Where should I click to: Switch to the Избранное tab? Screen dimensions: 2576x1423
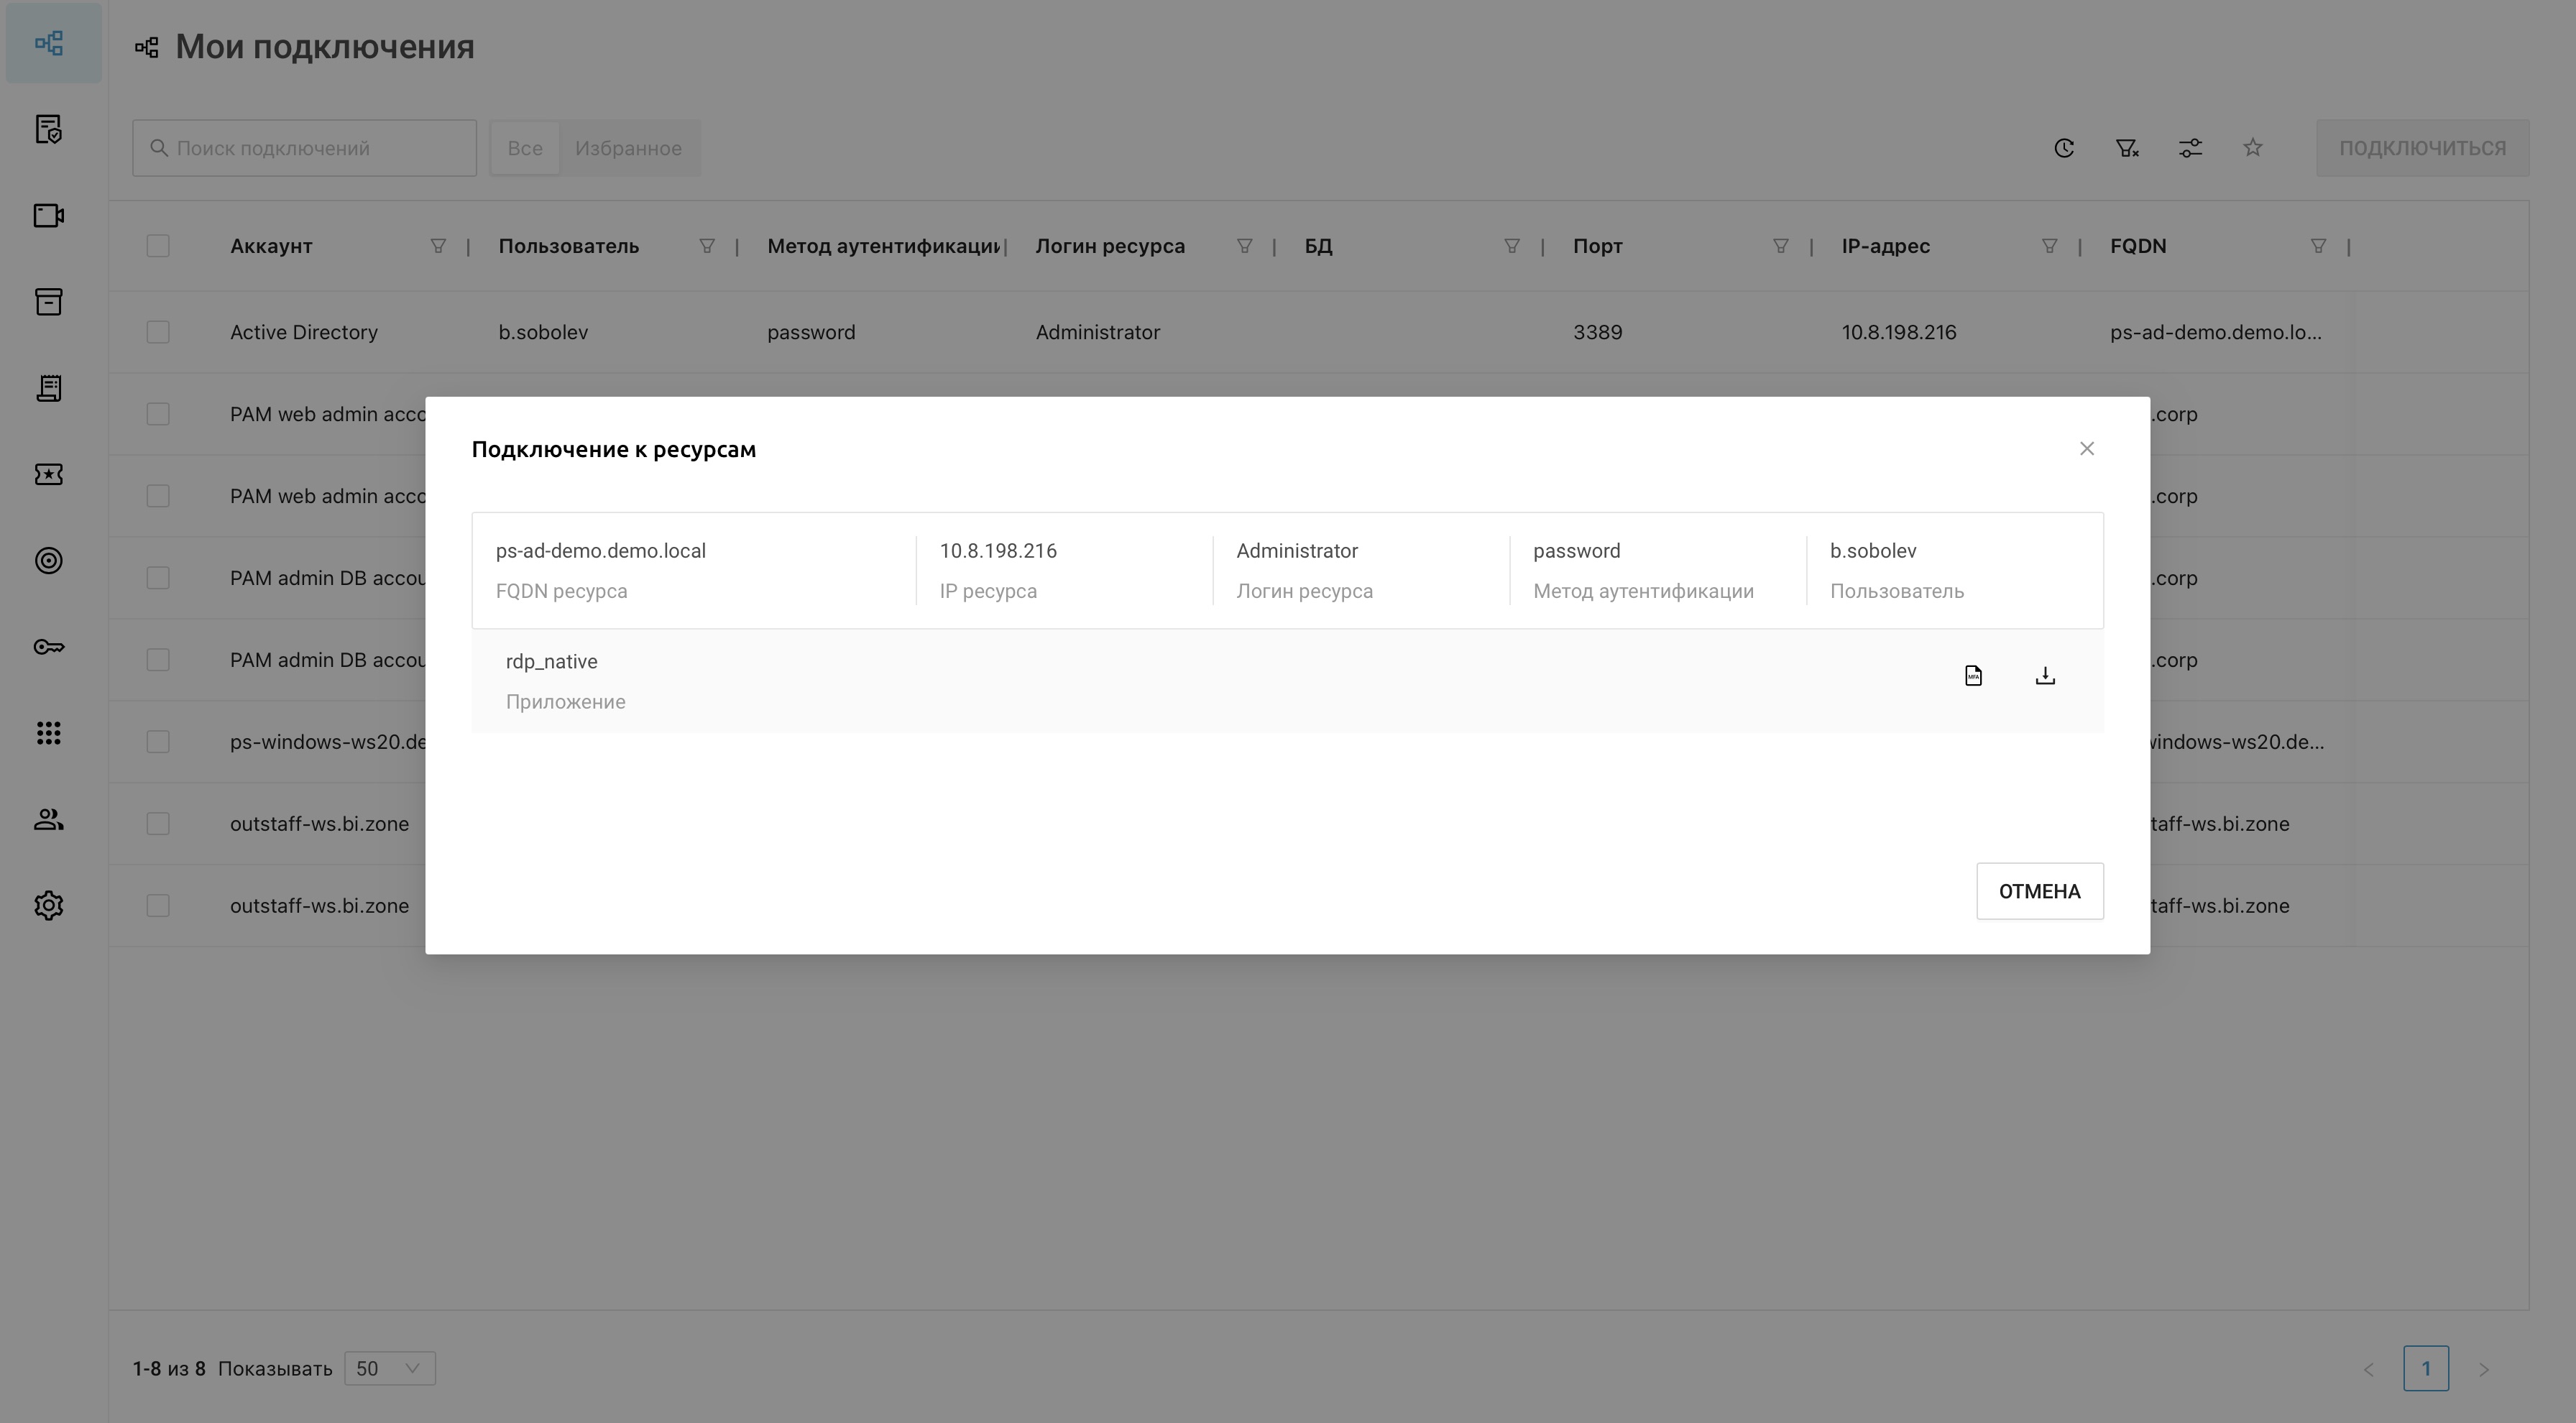628,148
